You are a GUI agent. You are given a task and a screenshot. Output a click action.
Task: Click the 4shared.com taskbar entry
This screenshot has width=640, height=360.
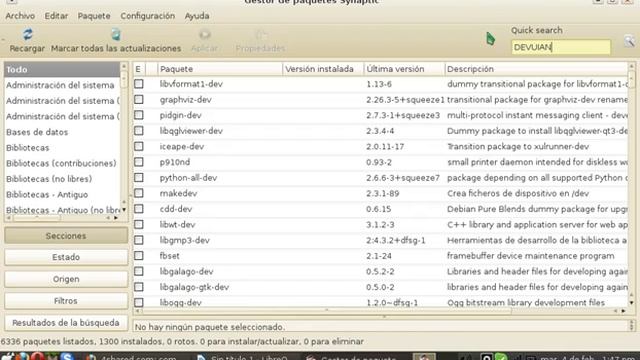pos(132,358)
